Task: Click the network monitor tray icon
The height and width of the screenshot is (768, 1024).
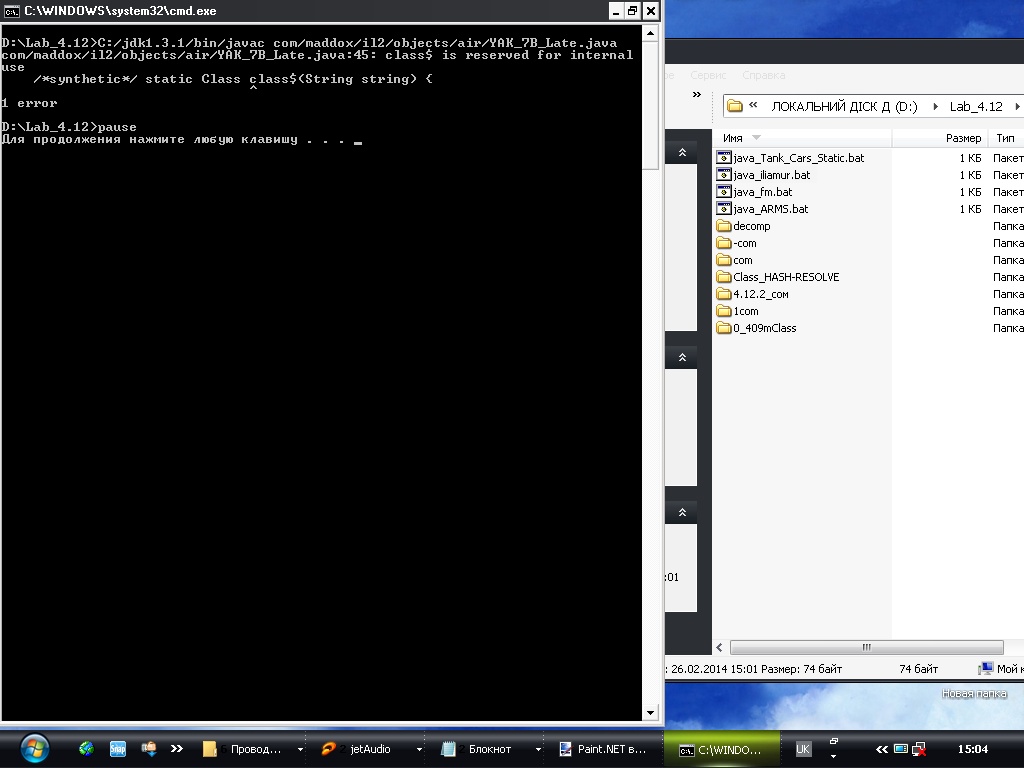Action: coord(901,748)
